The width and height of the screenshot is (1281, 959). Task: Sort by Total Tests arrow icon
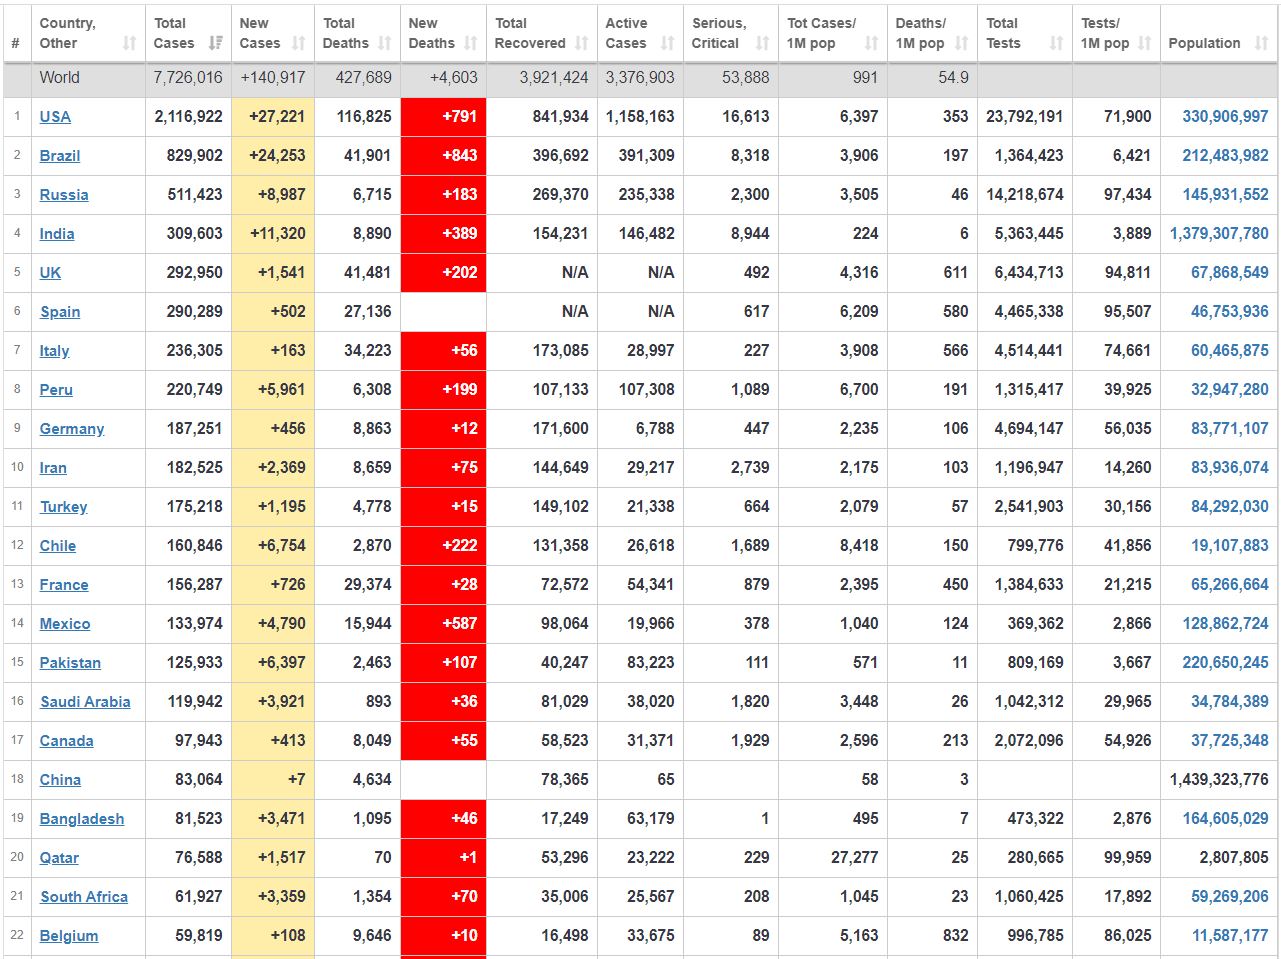pos(1056,43)
